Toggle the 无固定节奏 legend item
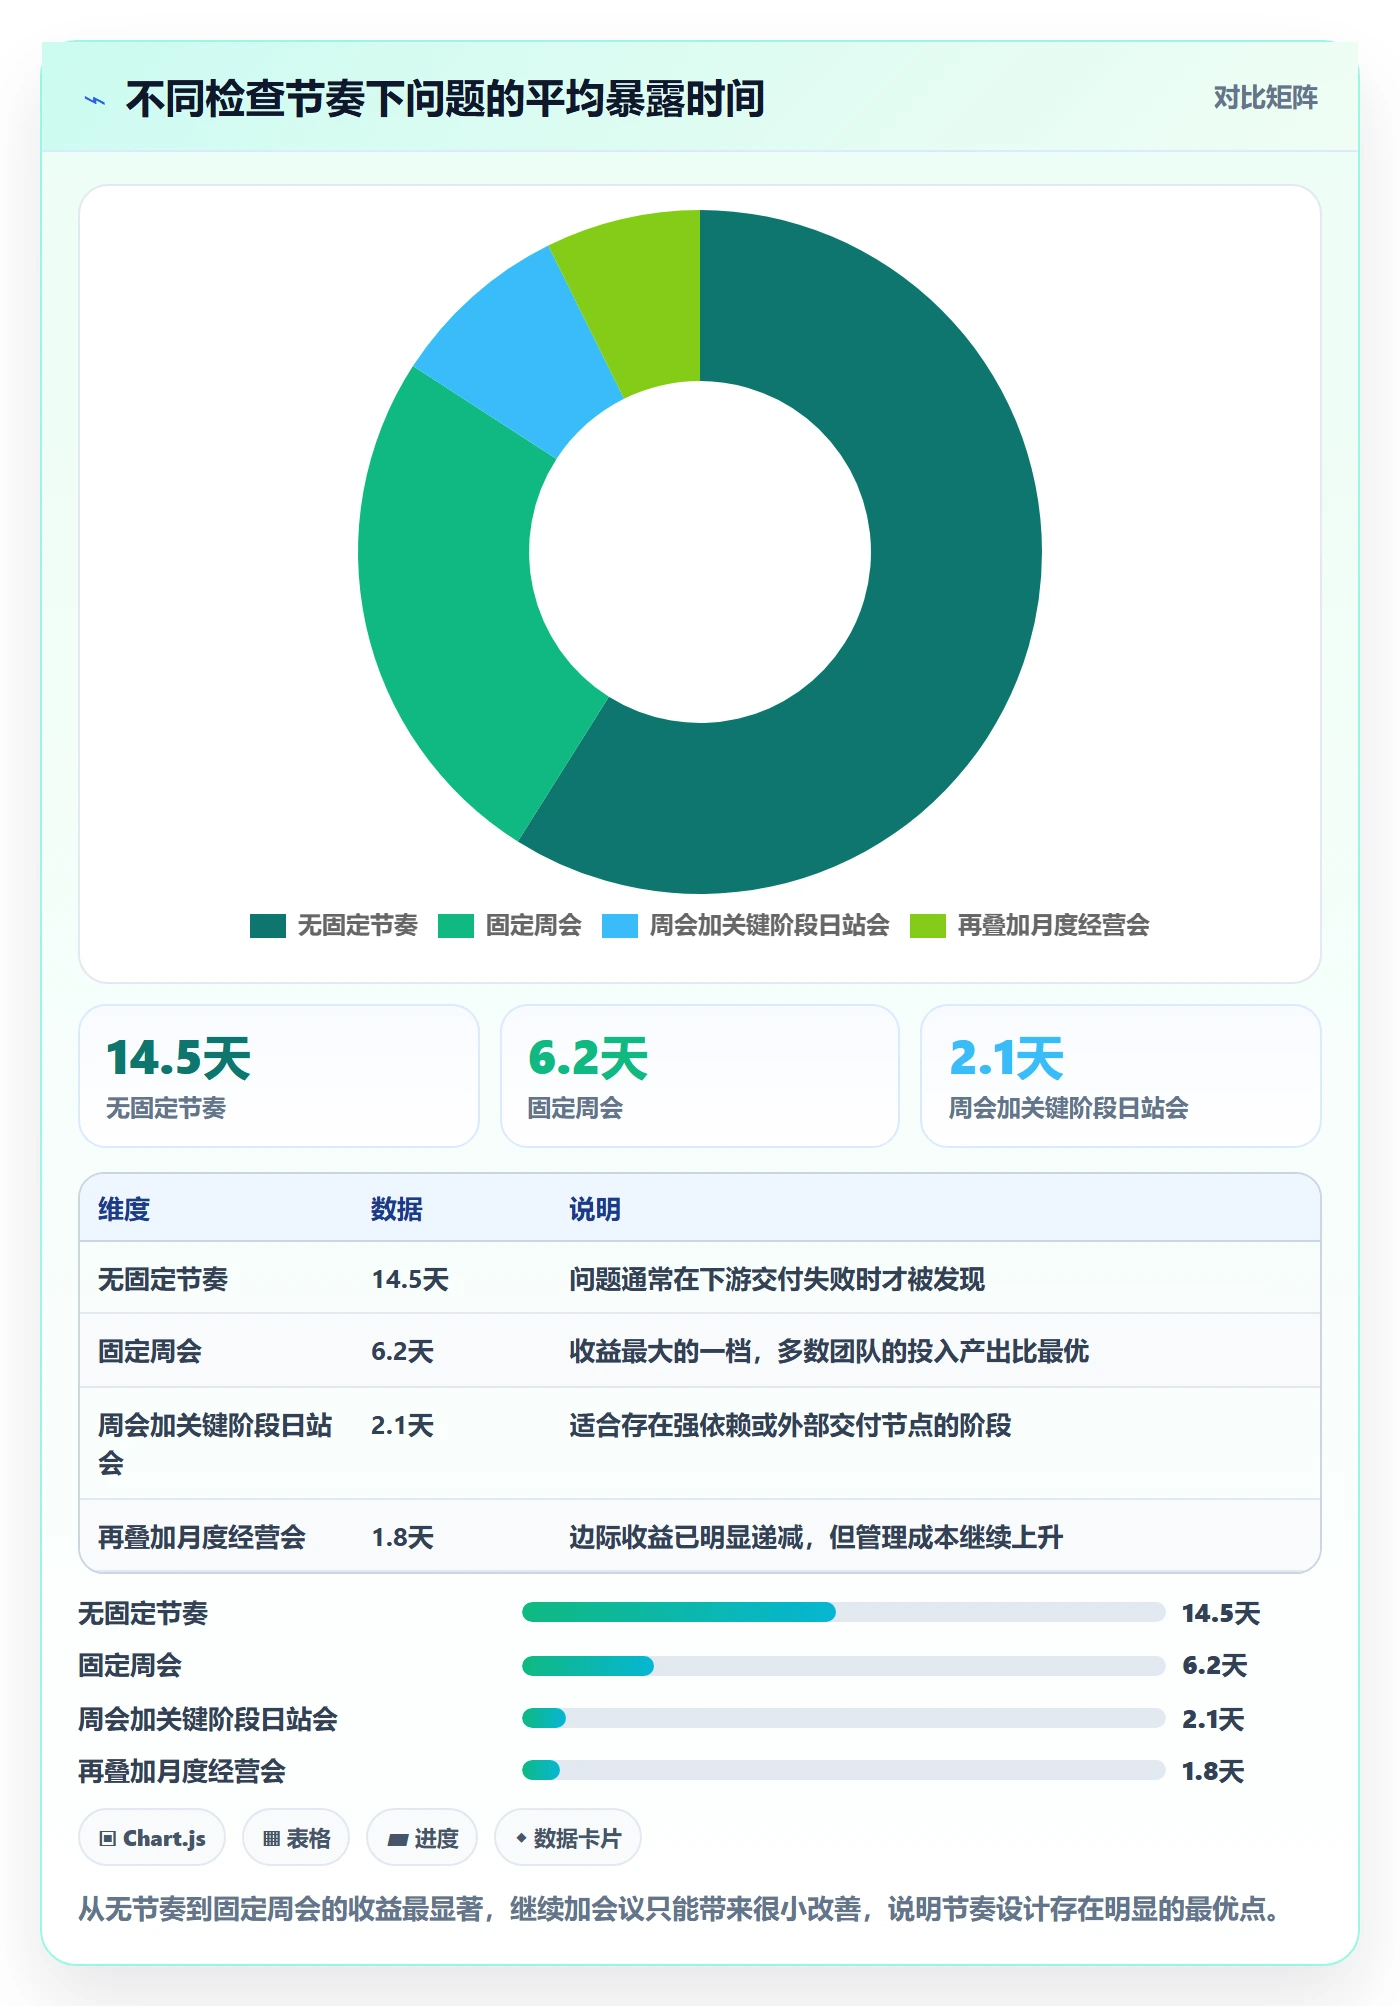 [x=334, y=925]
